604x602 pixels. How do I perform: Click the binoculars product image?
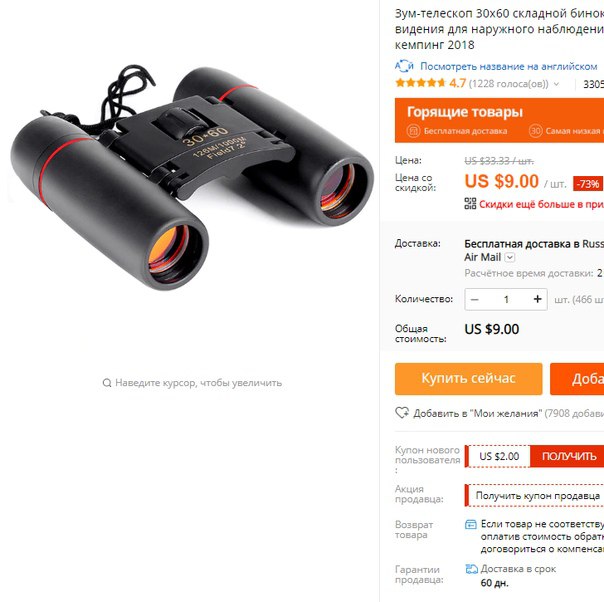point(191,178)
